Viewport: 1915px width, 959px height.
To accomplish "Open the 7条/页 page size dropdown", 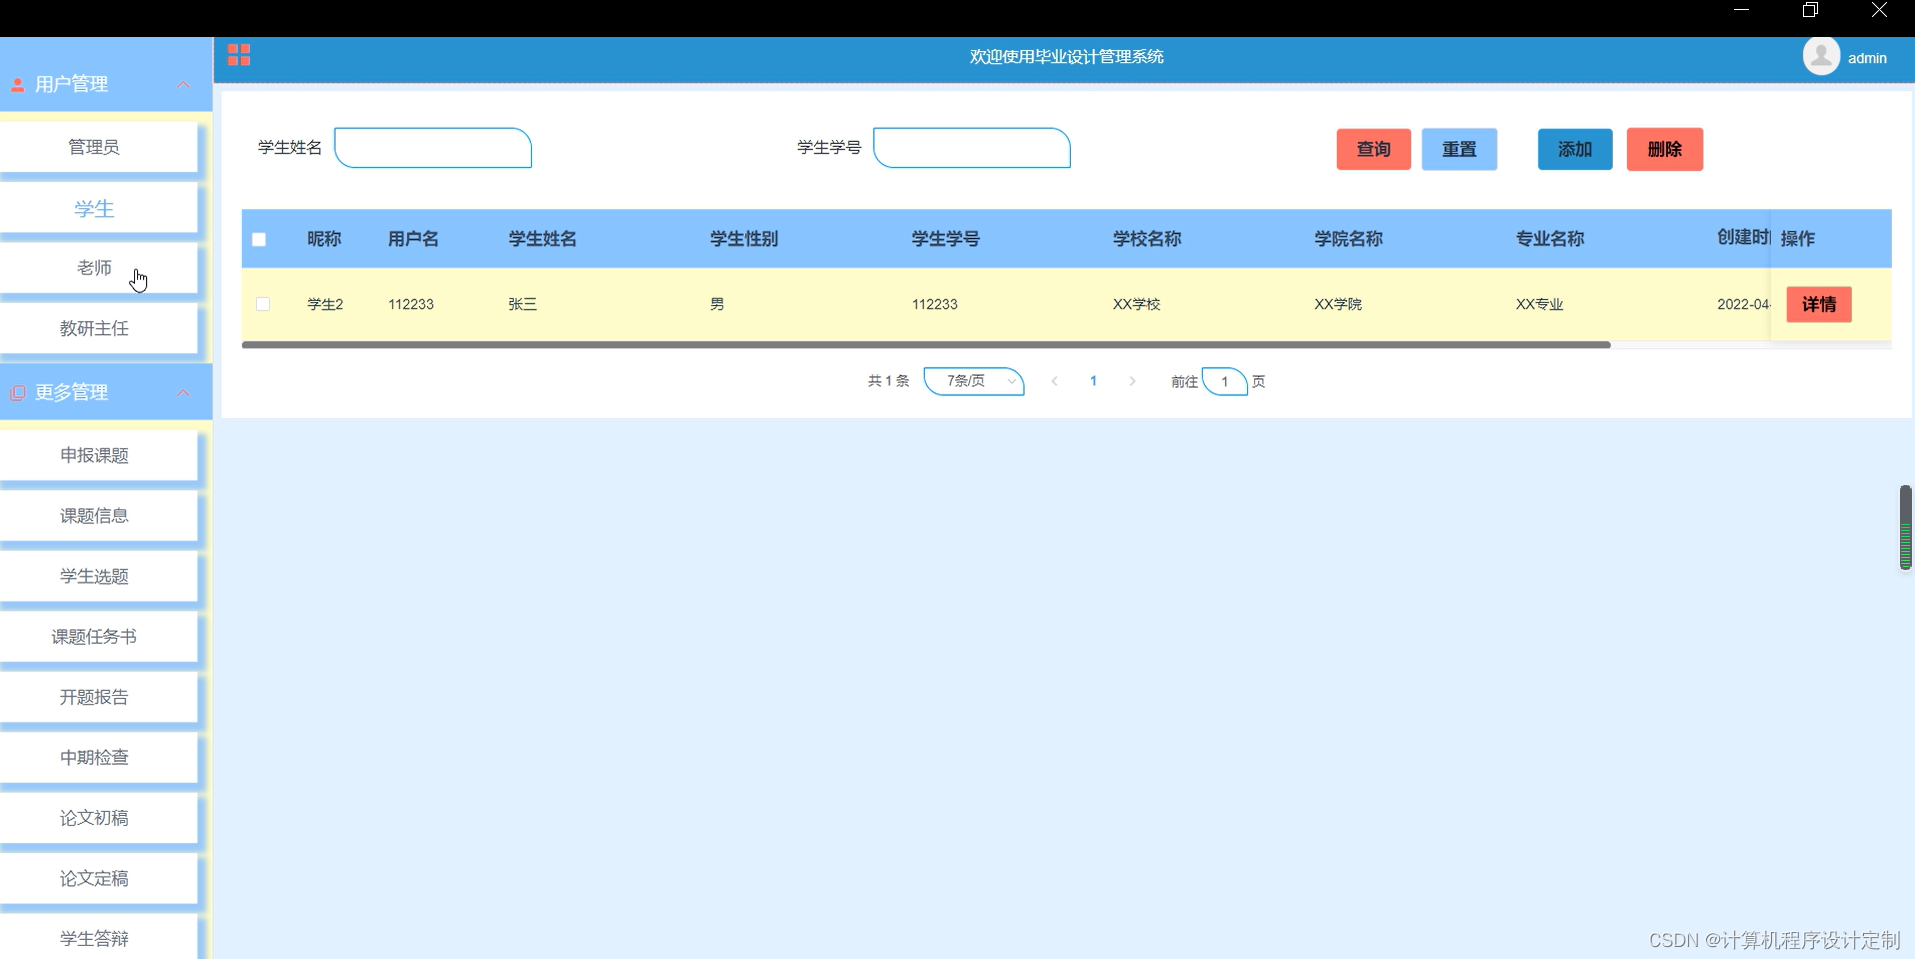I will 974,381.
